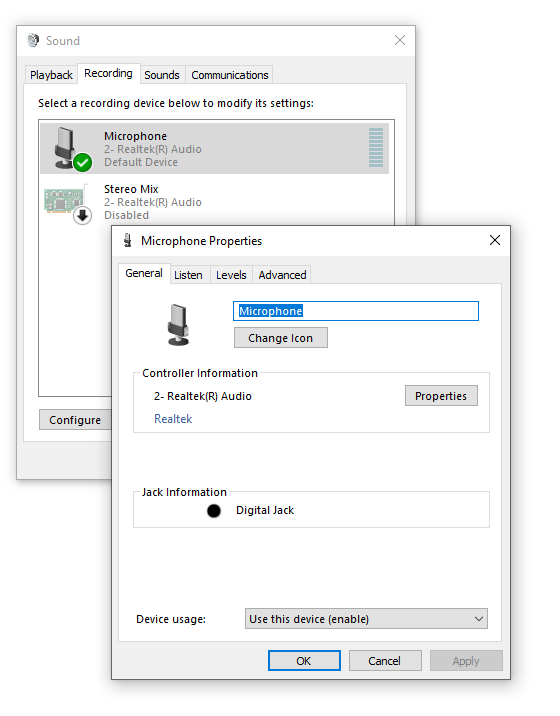The image size is (560, 716).
Task: Follow the Realtek link
Action: 173,419
